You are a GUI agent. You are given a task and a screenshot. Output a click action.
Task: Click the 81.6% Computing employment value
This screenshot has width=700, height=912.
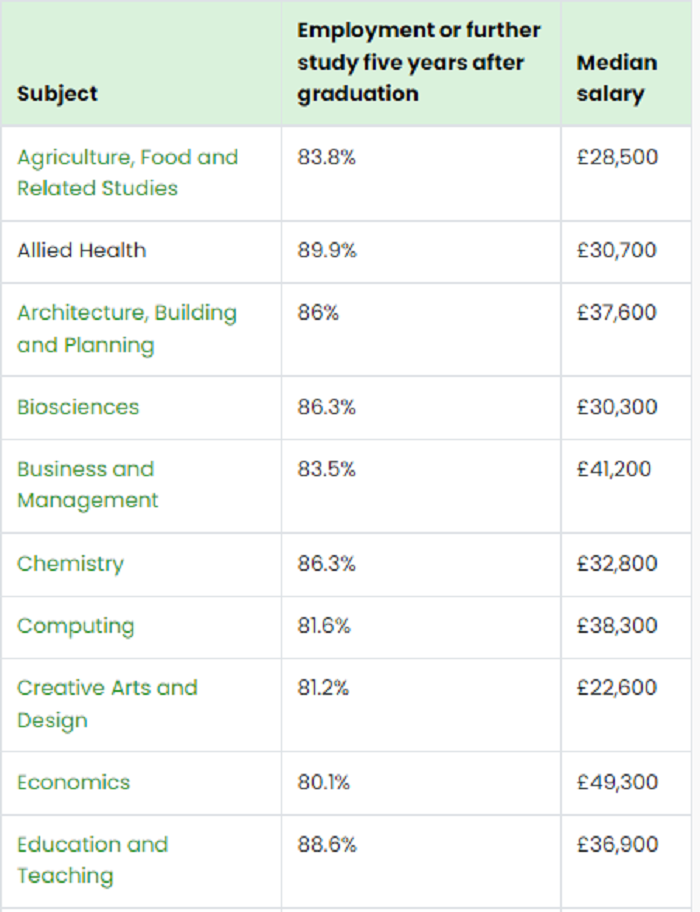pyautogui.click(x=325, y=626)
